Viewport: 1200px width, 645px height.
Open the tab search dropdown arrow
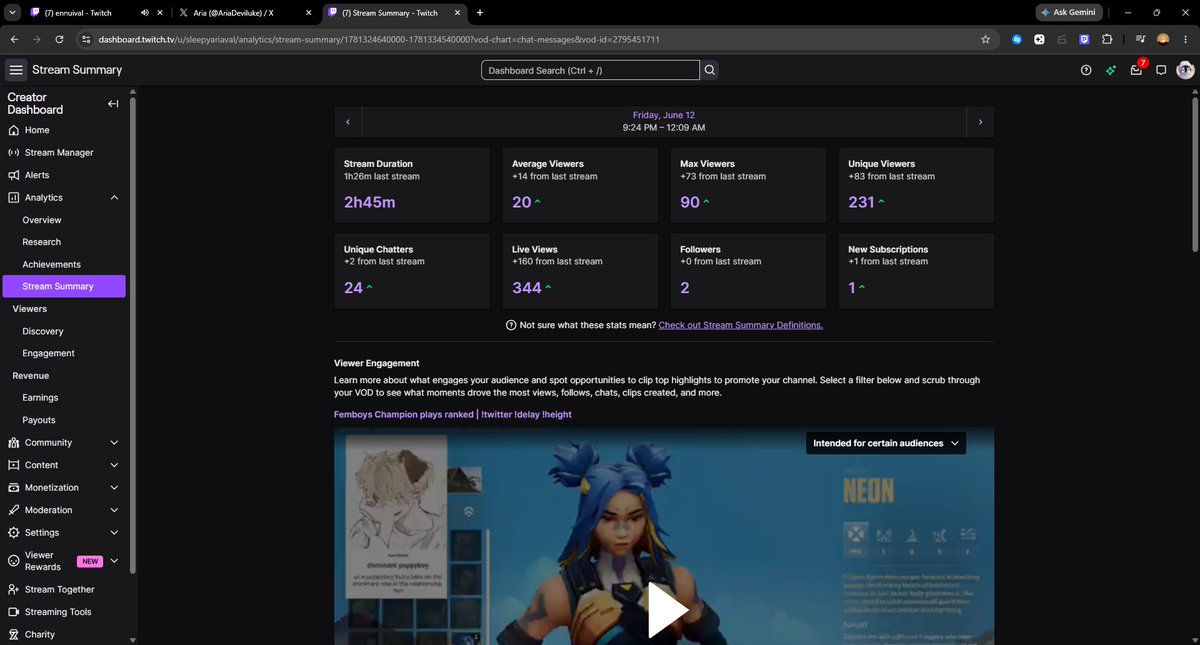pyautogui.click(x=10, y=12)
